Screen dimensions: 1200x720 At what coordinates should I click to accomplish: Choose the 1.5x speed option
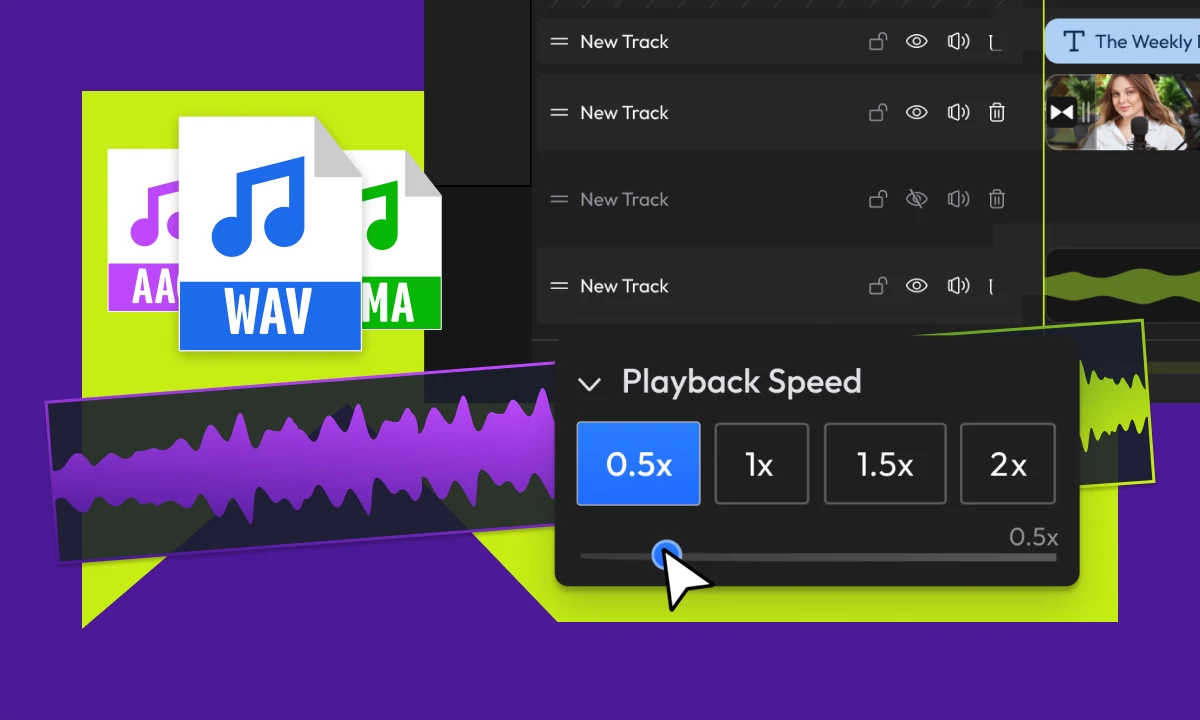coord(884,464)
